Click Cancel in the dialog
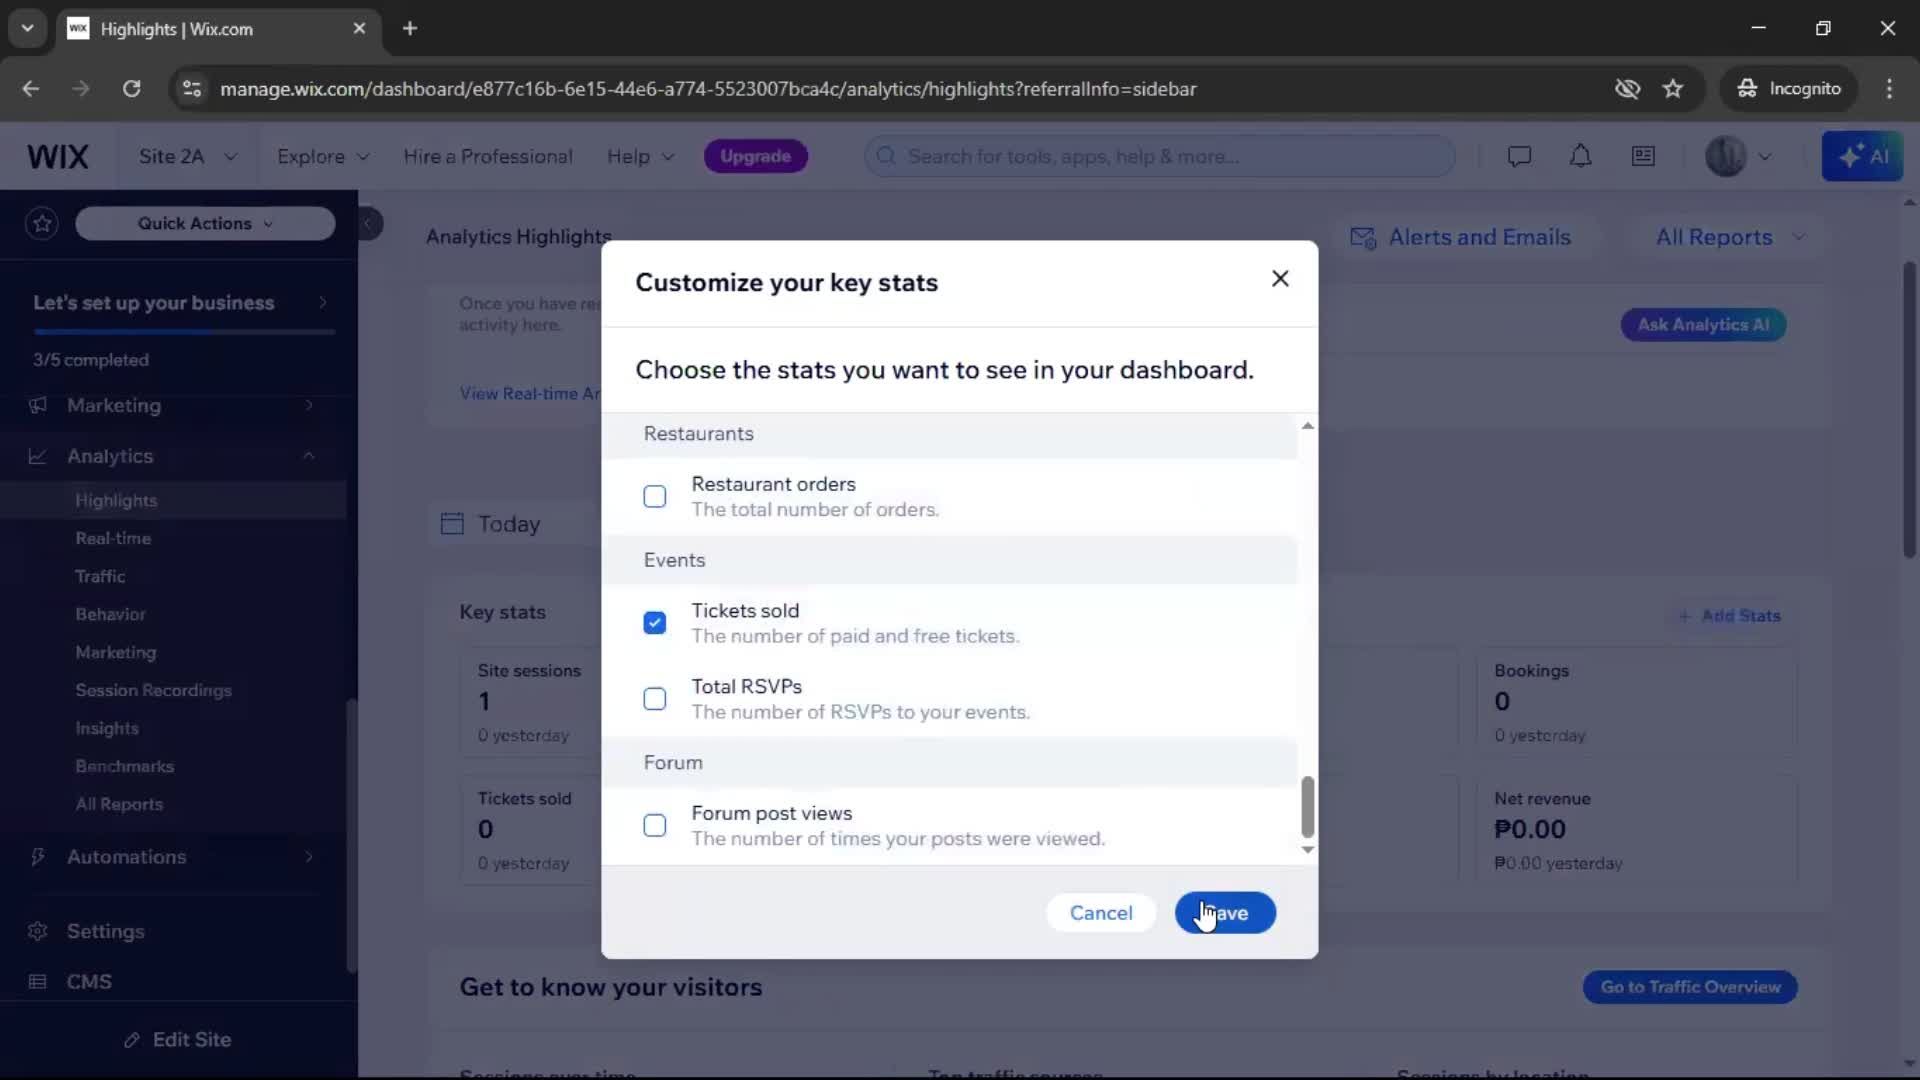 1101,913
